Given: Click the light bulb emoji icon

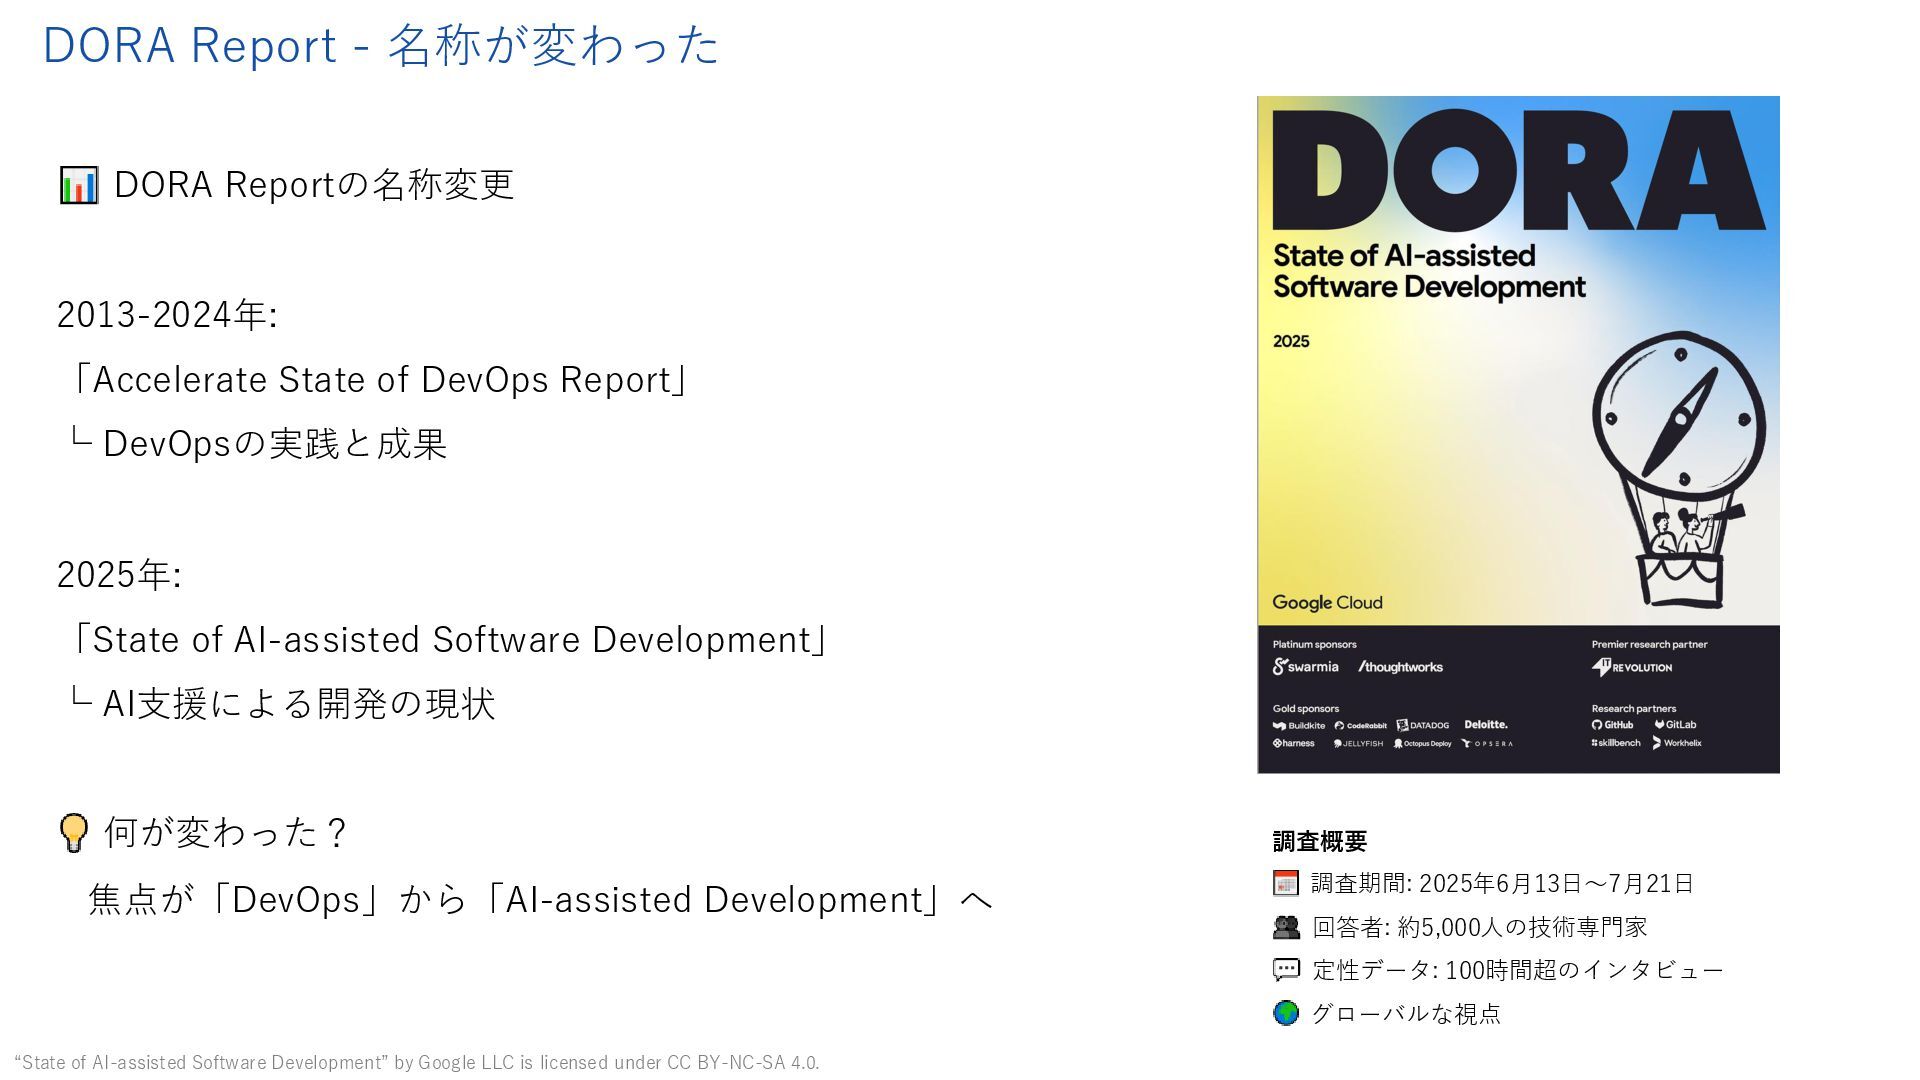Looking at the screenshot, I should click(74, 832).
